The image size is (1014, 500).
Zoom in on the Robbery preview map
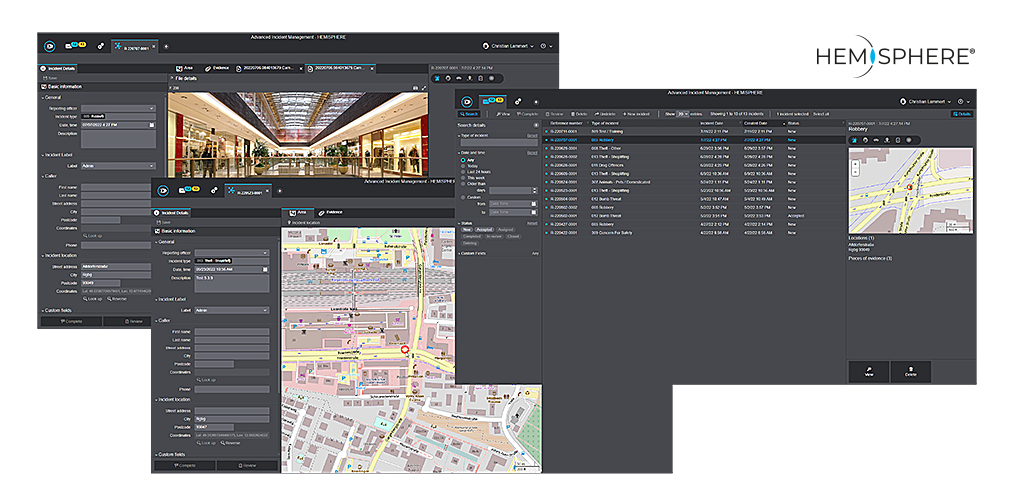[856, 164]
